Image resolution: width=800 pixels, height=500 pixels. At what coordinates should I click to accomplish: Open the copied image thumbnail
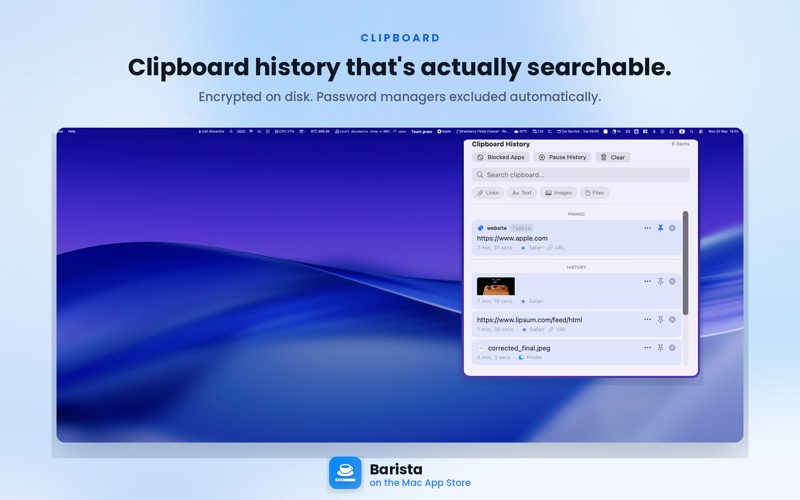495,286
